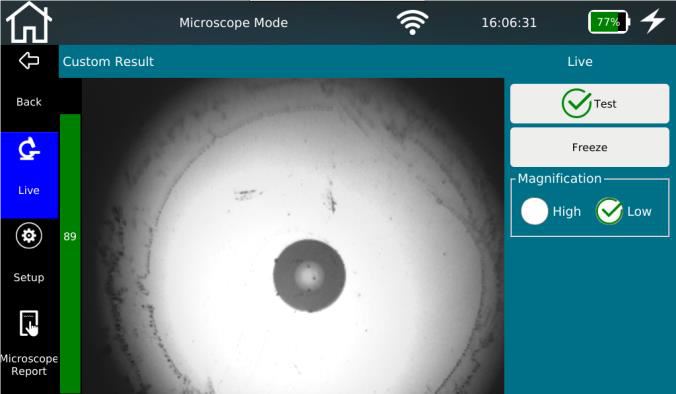Screen dimensions: 676x394
Task: Go to the Home screen icon
Action: click(28, 22)
